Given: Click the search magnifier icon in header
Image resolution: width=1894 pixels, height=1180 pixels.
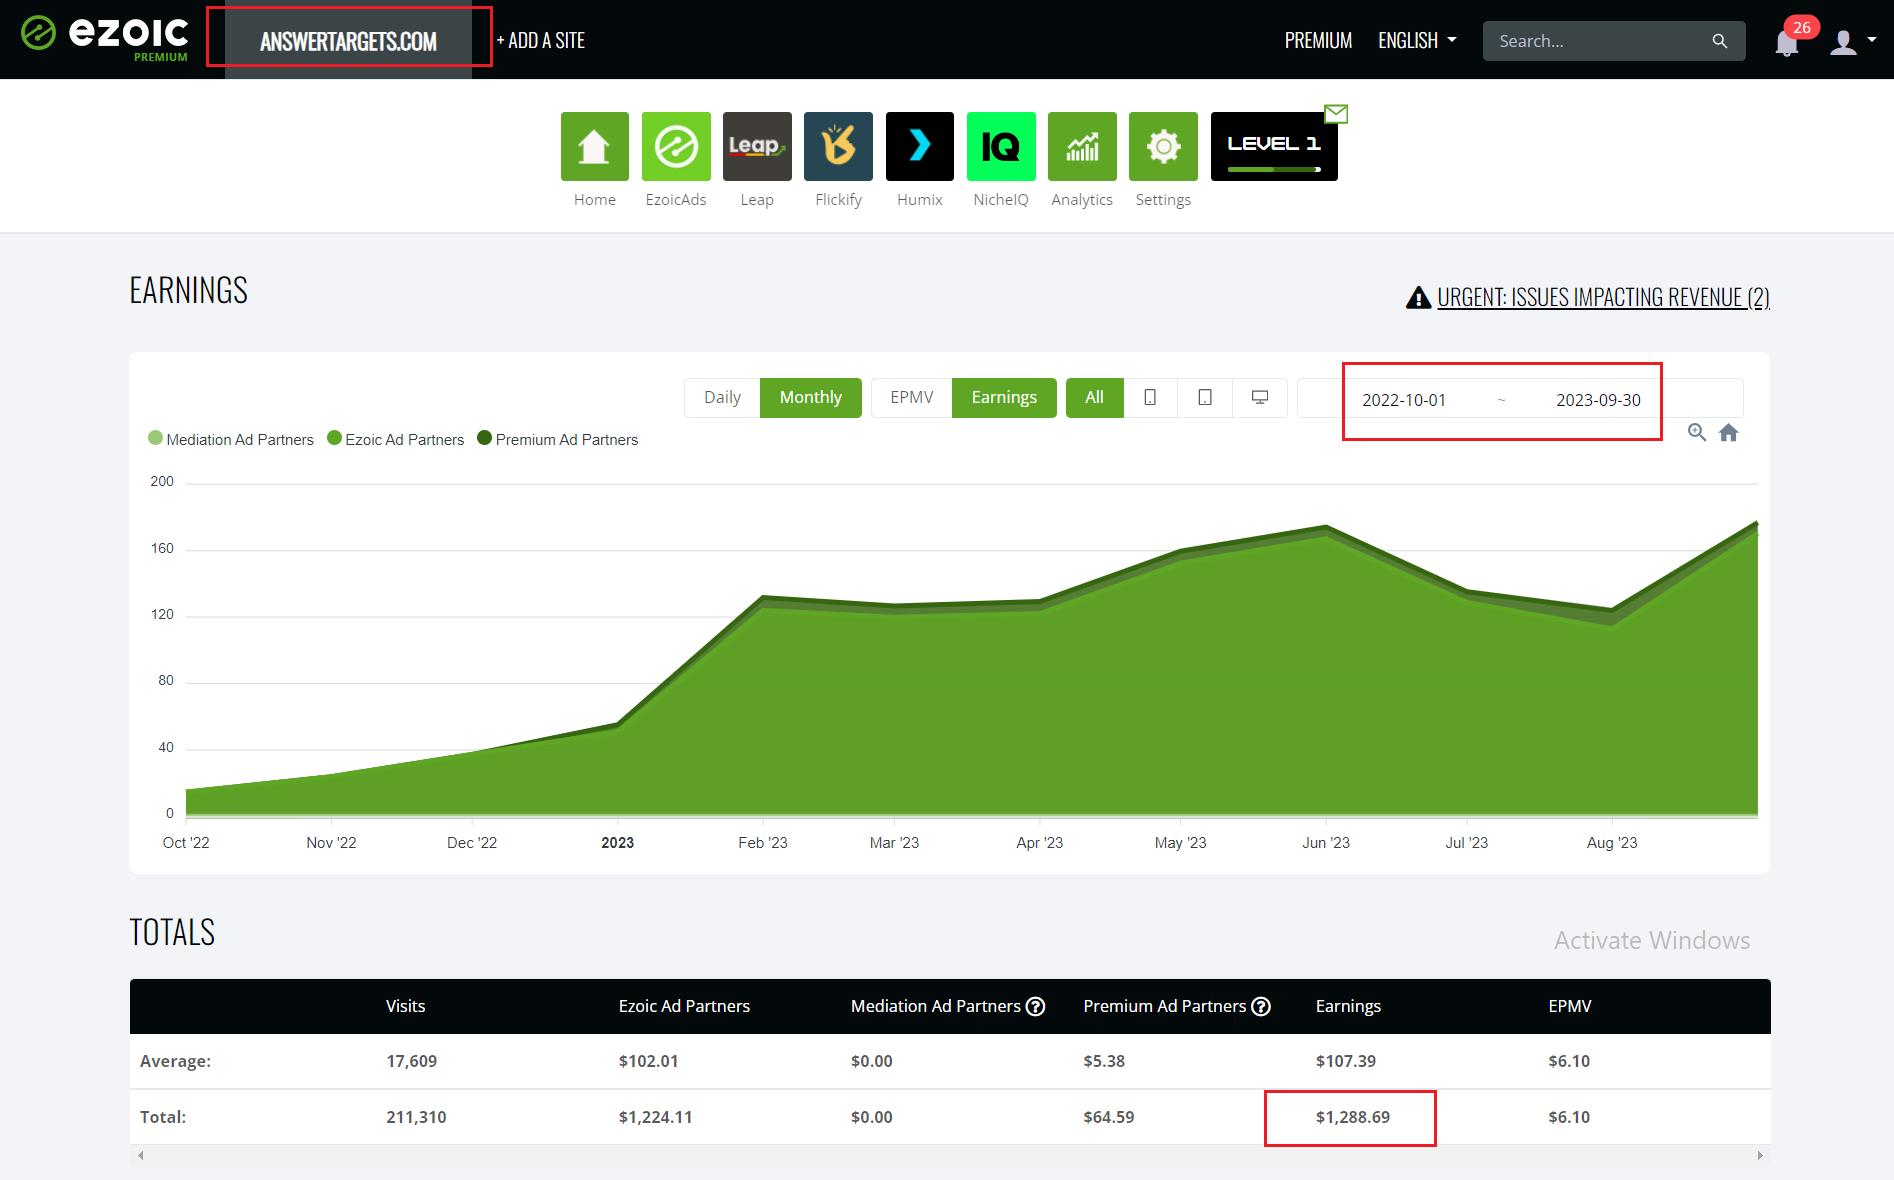Looking at the screenshot, I should (x=1720, y=41).
